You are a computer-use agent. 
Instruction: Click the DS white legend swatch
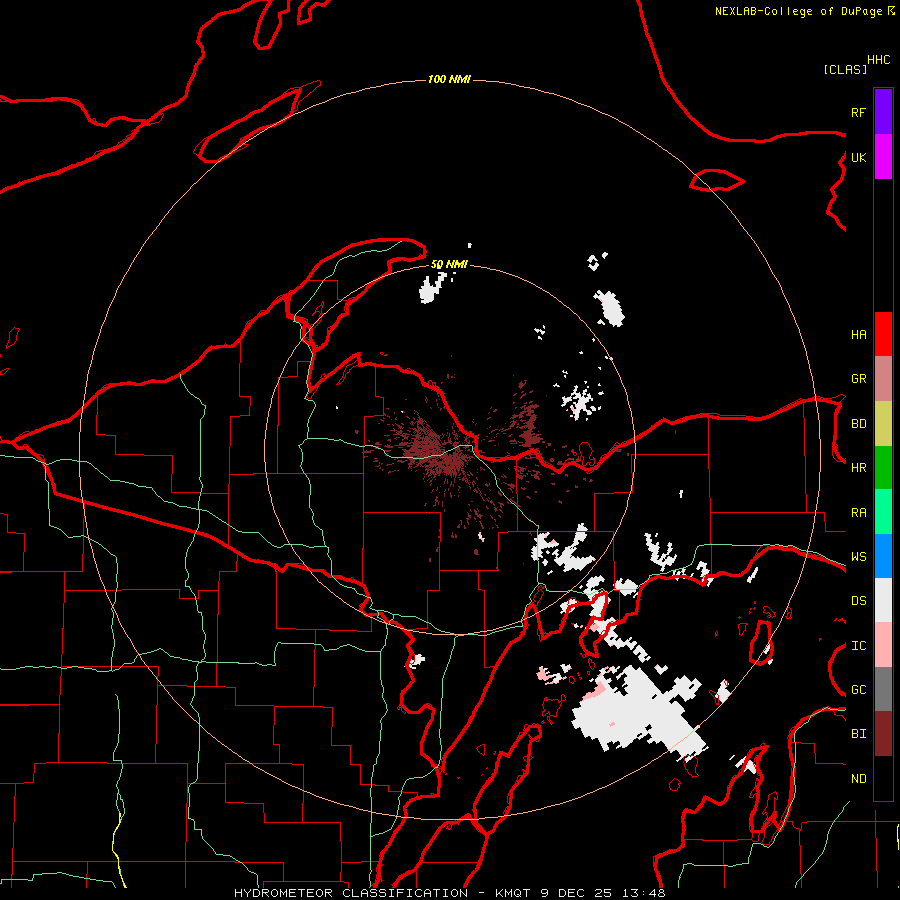(883, 600)
